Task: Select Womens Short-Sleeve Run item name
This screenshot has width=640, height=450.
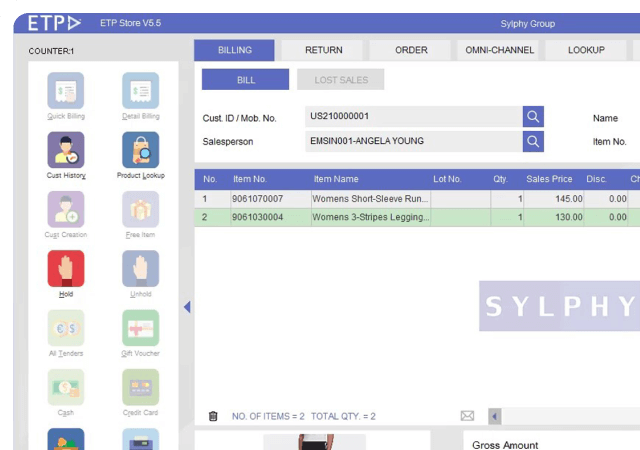Action: (x=371, y=199)
